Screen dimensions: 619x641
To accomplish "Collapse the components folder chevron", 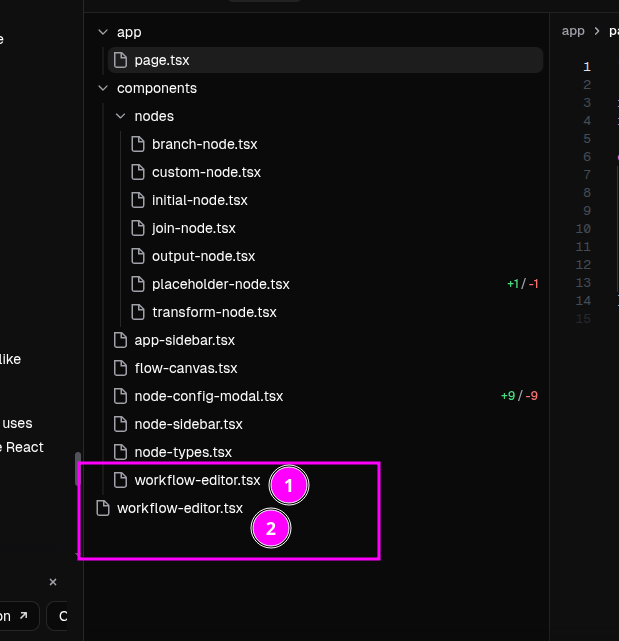I will click(x=103, y=88).
